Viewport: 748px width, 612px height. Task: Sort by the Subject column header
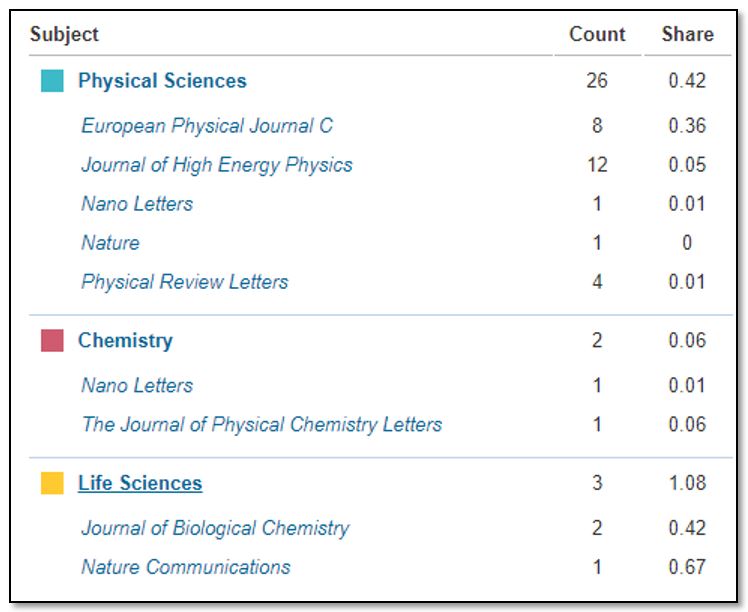pyautogui.click(x=64, y=34)
